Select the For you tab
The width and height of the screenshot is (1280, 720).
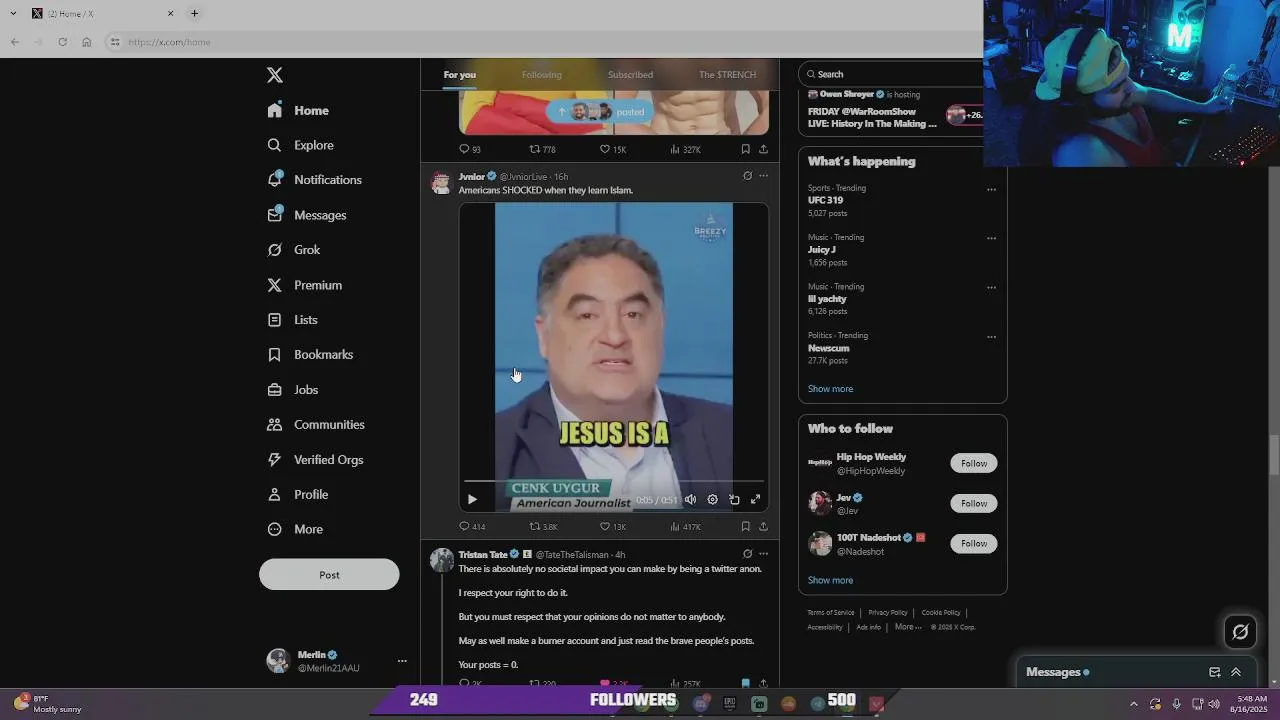[460, 75]
